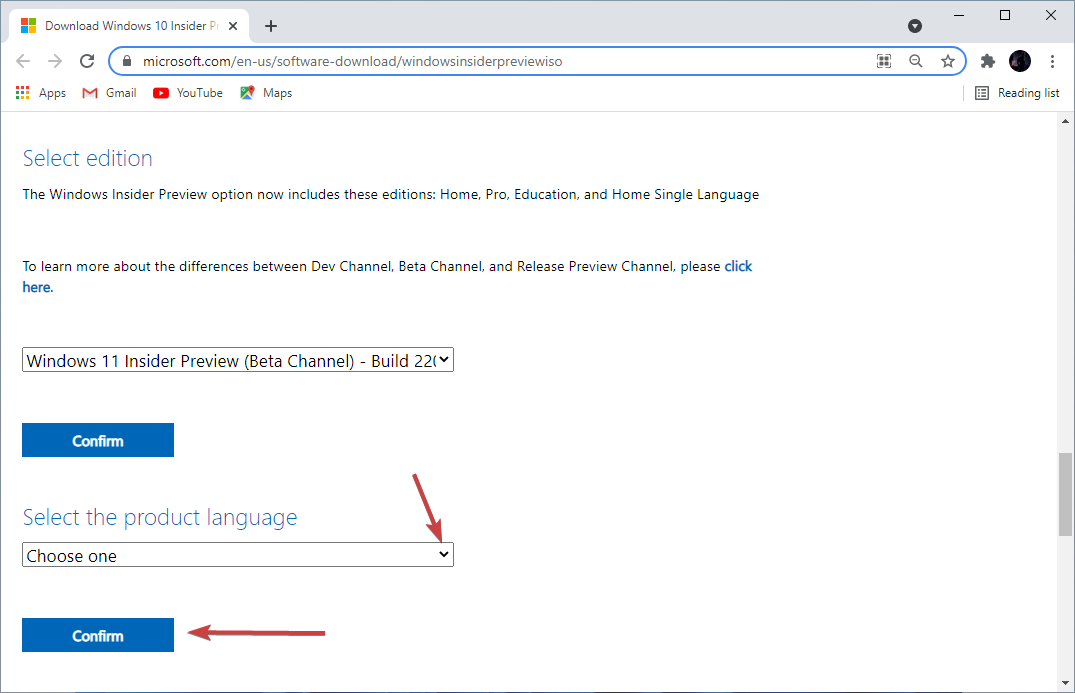1075x693 pixels.
Task: Open a new tab with plus button
Action: (271, 26)
